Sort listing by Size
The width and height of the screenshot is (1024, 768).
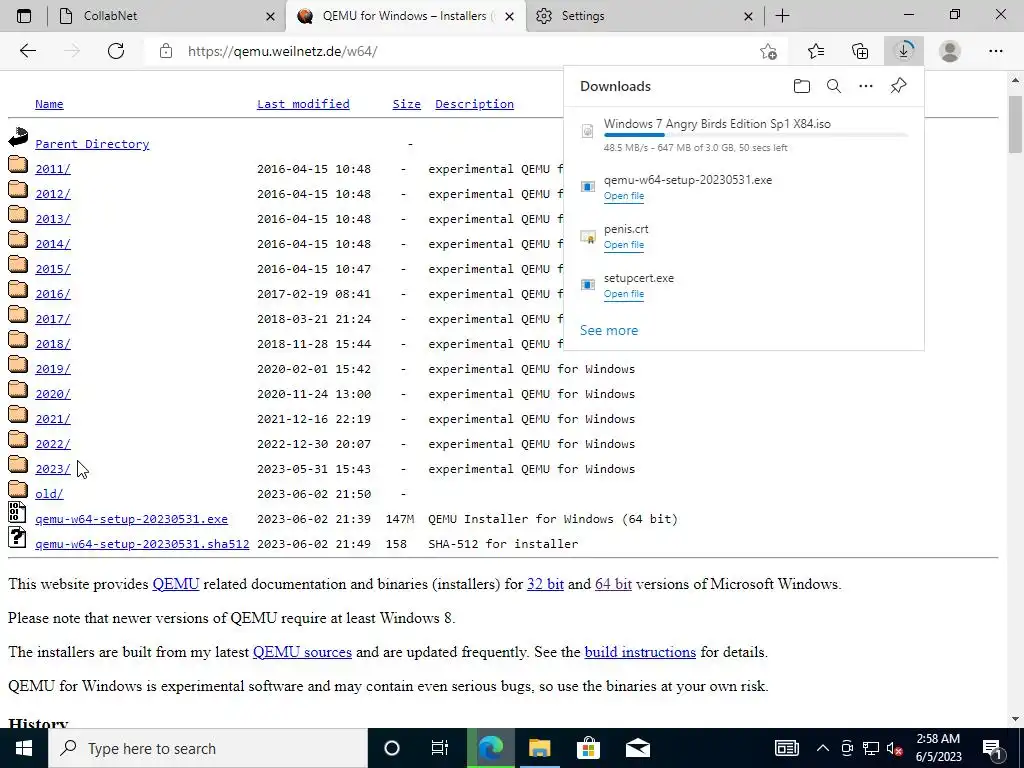click(x=406, y=104)
